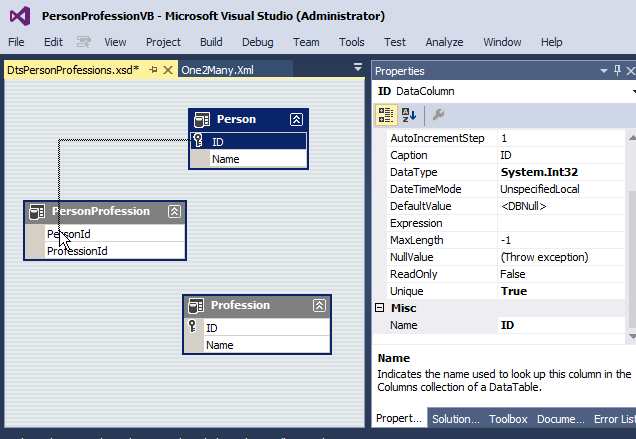Switch to the Toolbox tab
The height and width of the screenshot is (439, 636).
click(508, 419)
